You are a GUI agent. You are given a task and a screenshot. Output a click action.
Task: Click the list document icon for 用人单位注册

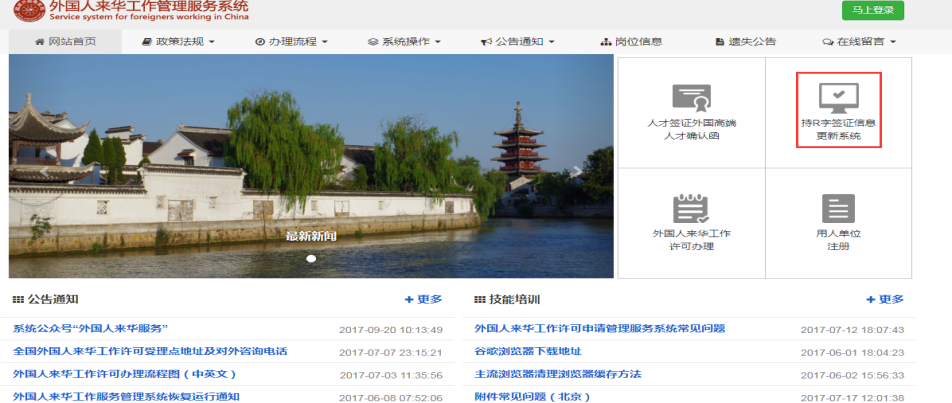(838, 208)
